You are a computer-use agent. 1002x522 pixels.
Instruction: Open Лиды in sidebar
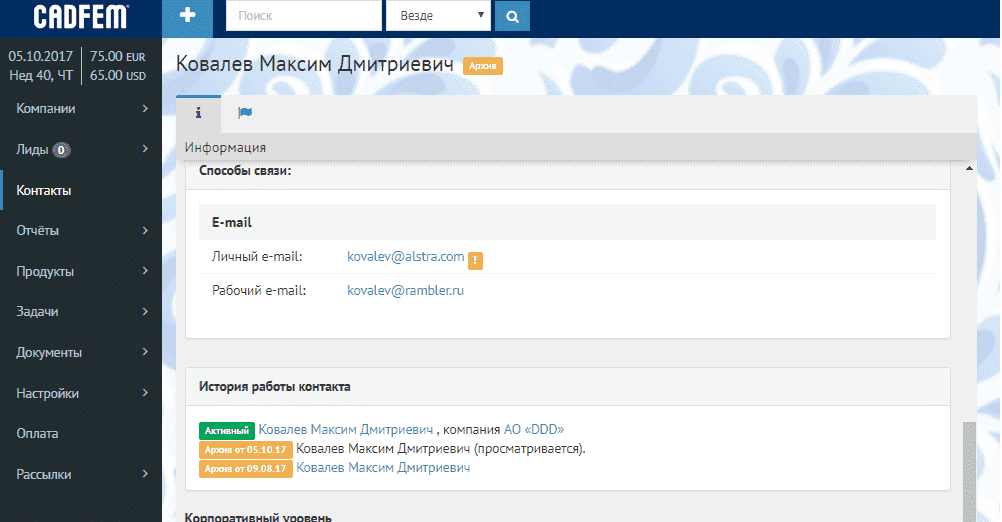tap(32, 150)
